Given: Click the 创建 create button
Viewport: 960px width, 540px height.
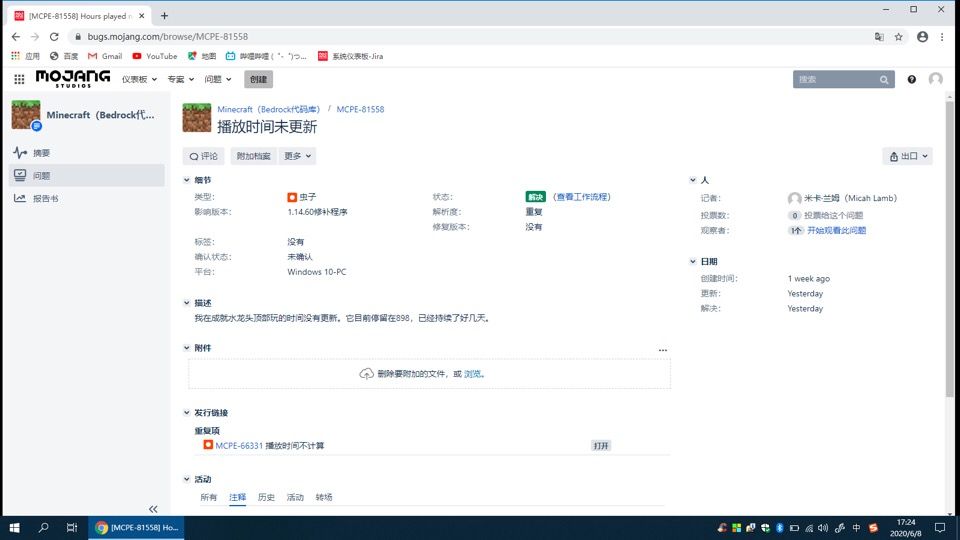Looking at the screenshot, I should [258, 79].
